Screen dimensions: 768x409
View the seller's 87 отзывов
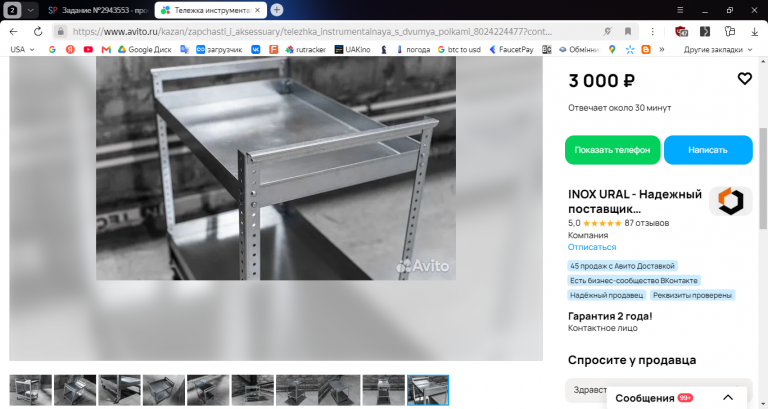[x=647, y=223]
